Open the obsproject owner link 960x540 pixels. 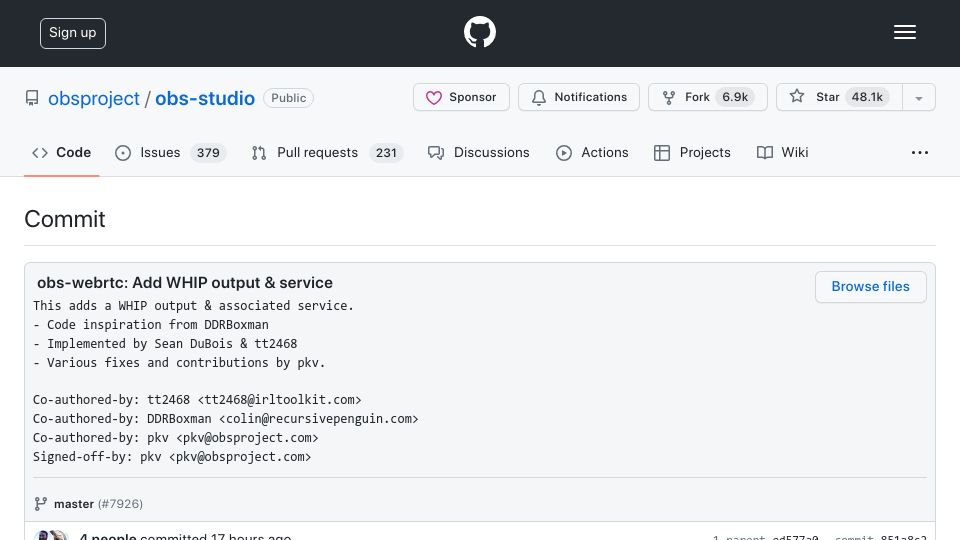[94, 98]
